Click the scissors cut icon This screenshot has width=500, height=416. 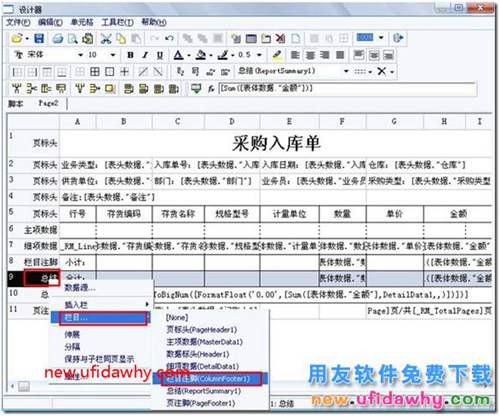106,39
